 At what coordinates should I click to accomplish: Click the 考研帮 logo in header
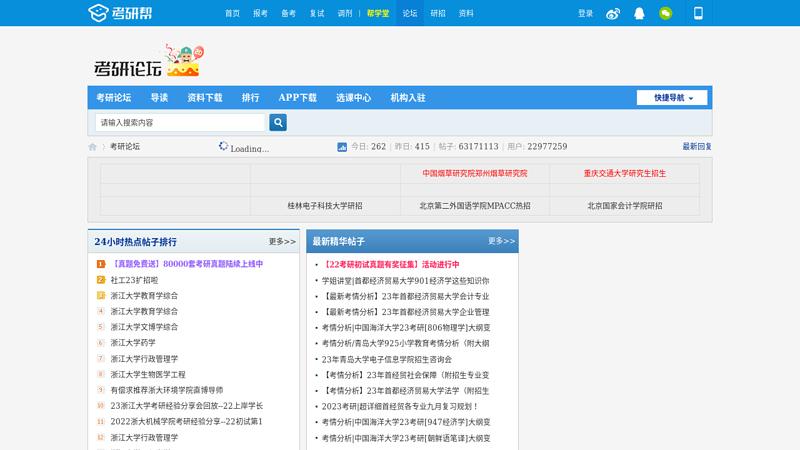pyautogui.click(x=120, y=13)
